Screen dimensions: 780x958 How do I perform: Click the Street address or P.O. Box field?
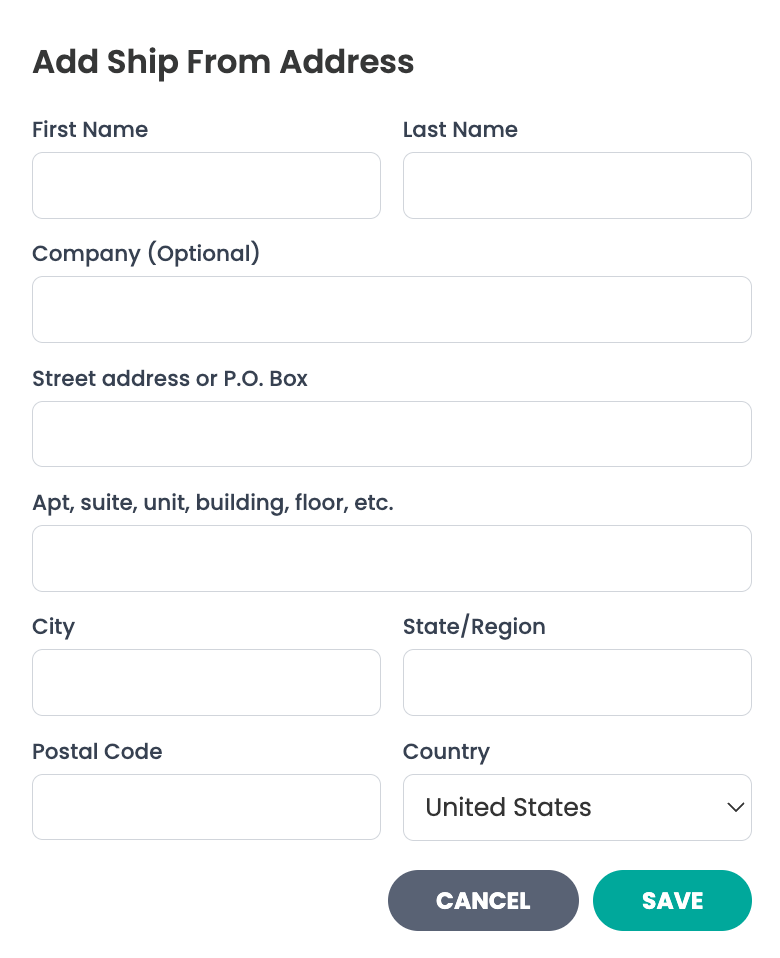(x=391, y=433)
